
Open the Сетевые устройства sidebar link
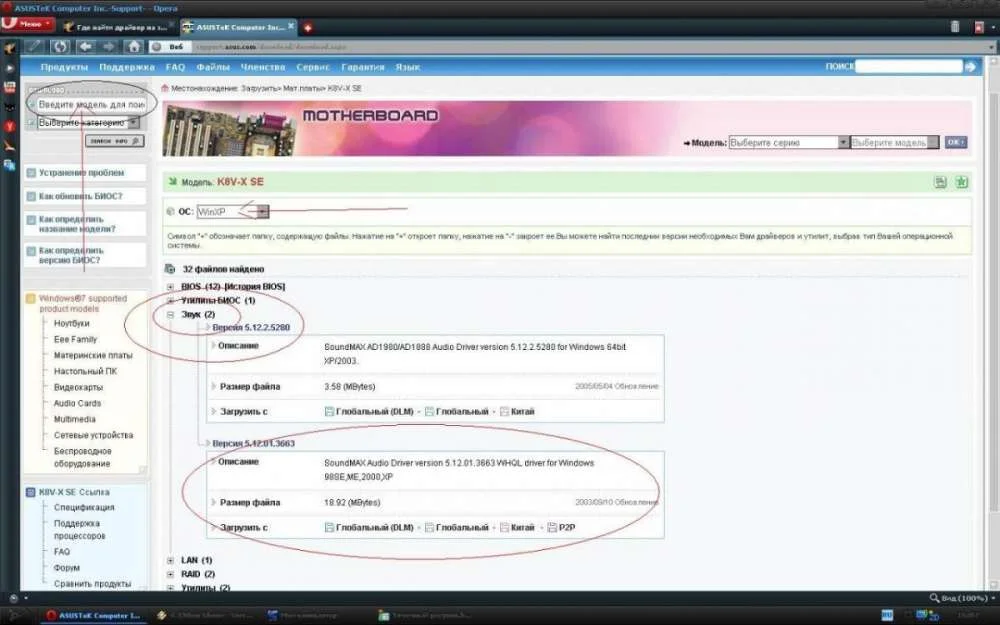[93, 435]
